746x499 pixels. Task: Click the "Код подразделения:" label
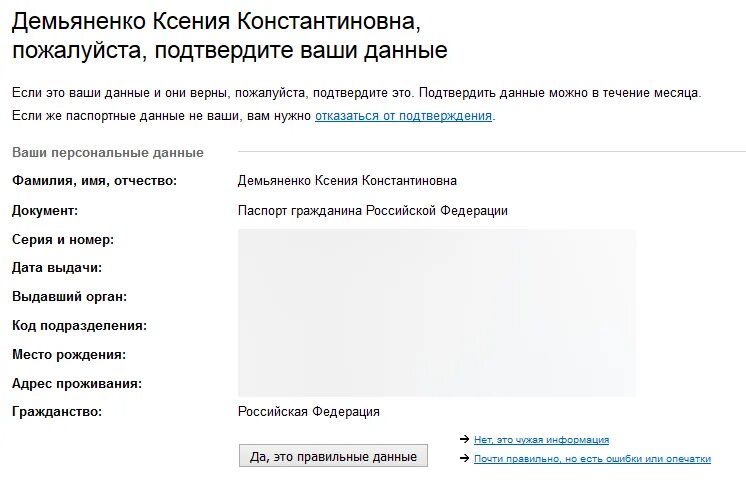pyautogui.click(x=79, y=326)
